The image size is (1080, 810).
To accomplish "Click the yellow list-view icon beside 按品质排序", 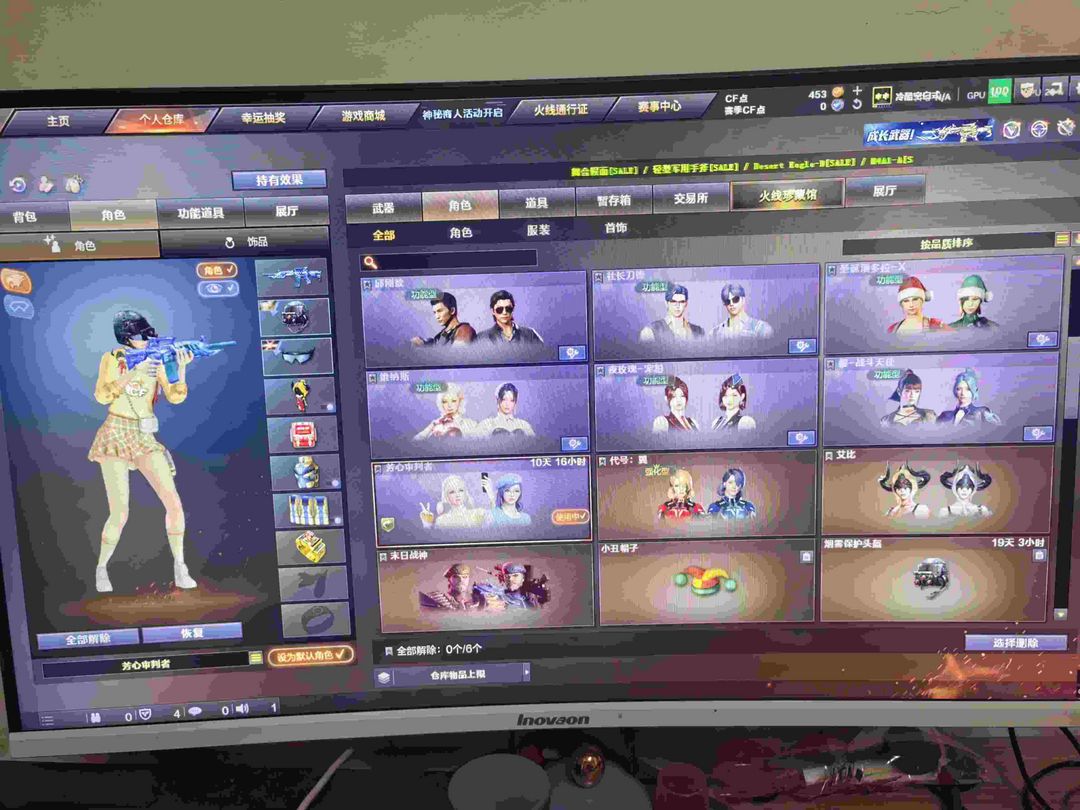I will [1061, 239].
